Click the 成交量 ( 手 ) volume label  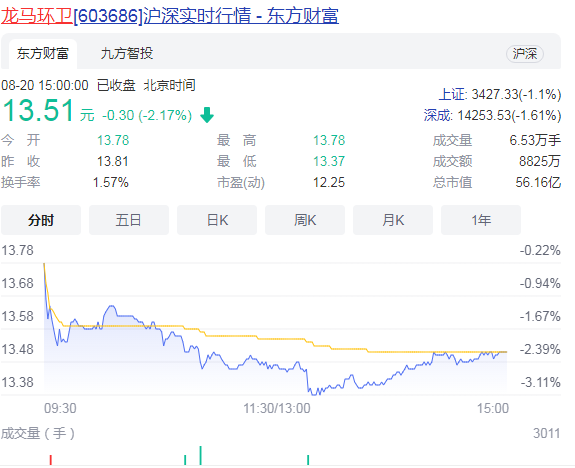38,434
